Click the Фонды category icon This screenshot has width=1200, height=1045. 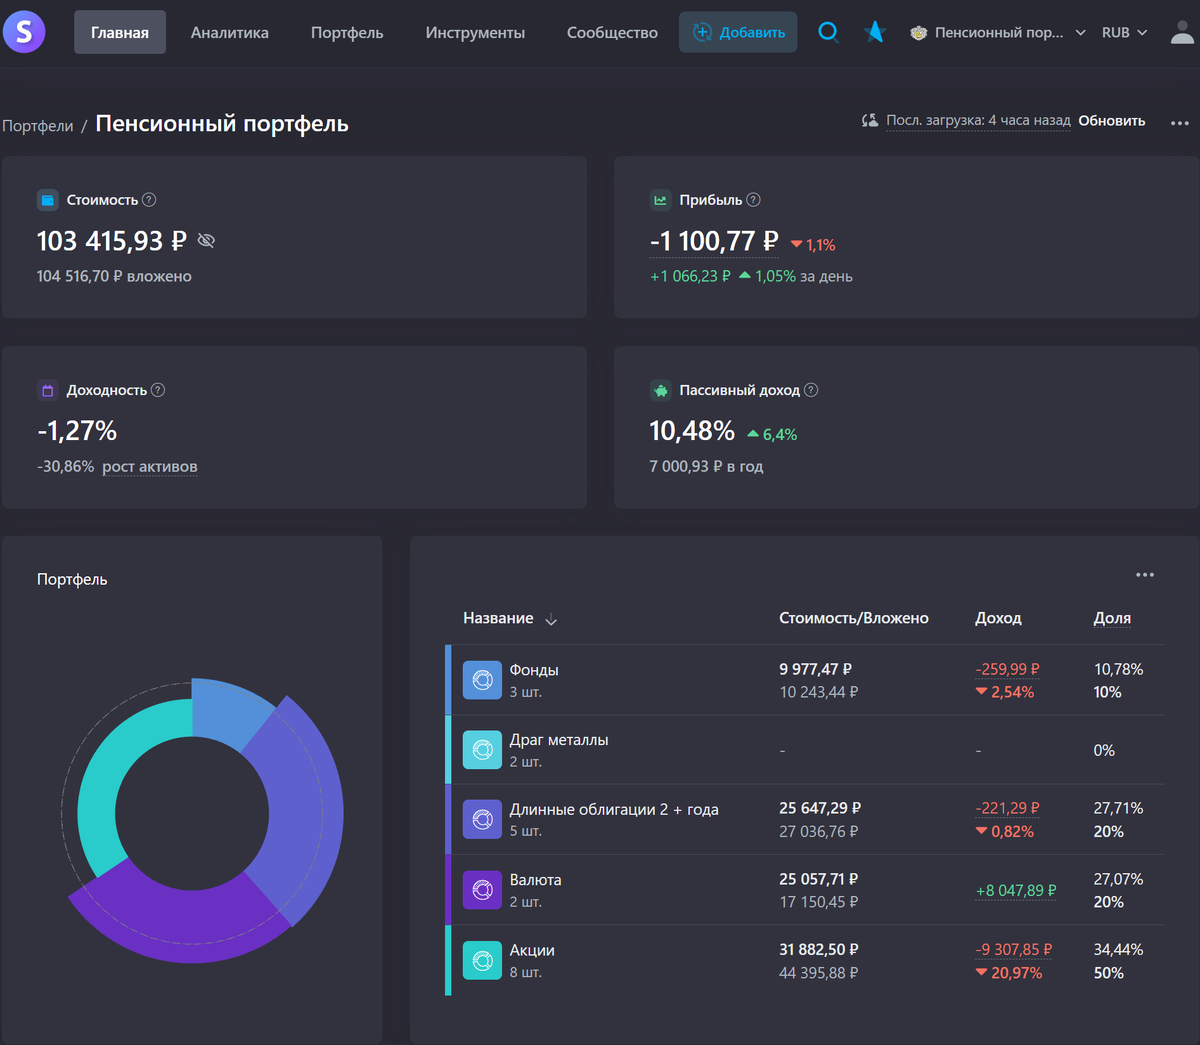[x=482, y=680]
